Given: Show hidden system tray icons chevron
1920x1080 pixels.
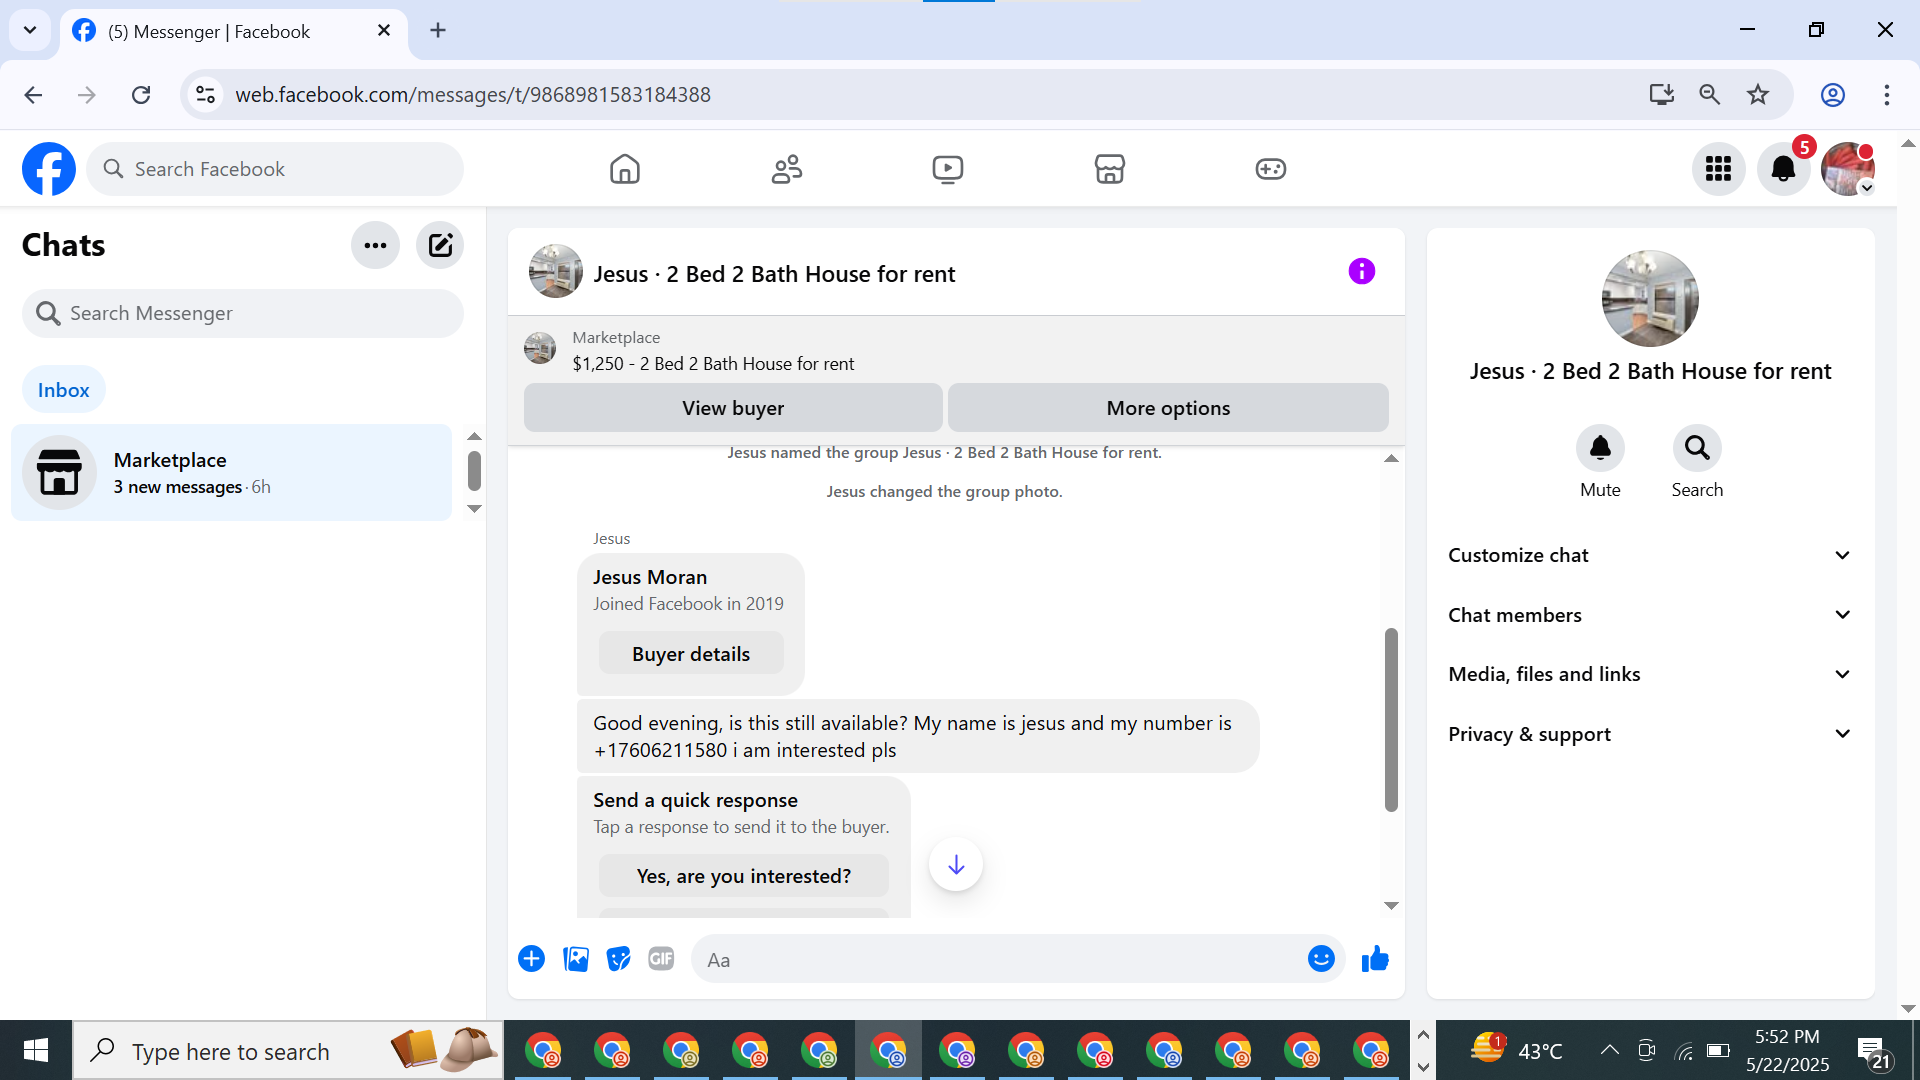Looking at the screenshot, I should pos(1609,1050).
